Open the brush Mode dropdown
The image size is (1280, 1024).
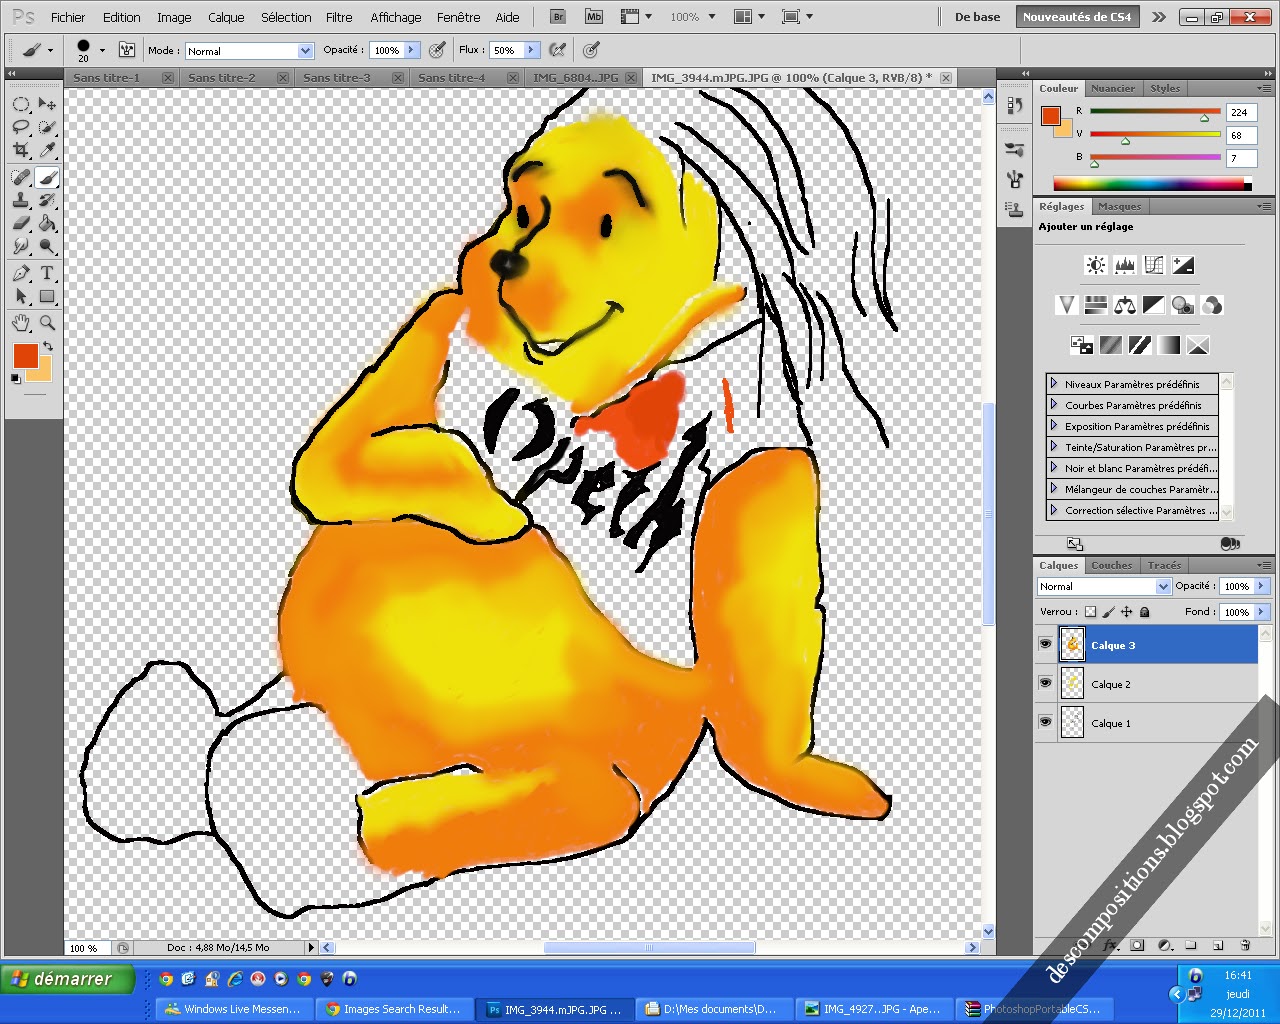(305, 51)
